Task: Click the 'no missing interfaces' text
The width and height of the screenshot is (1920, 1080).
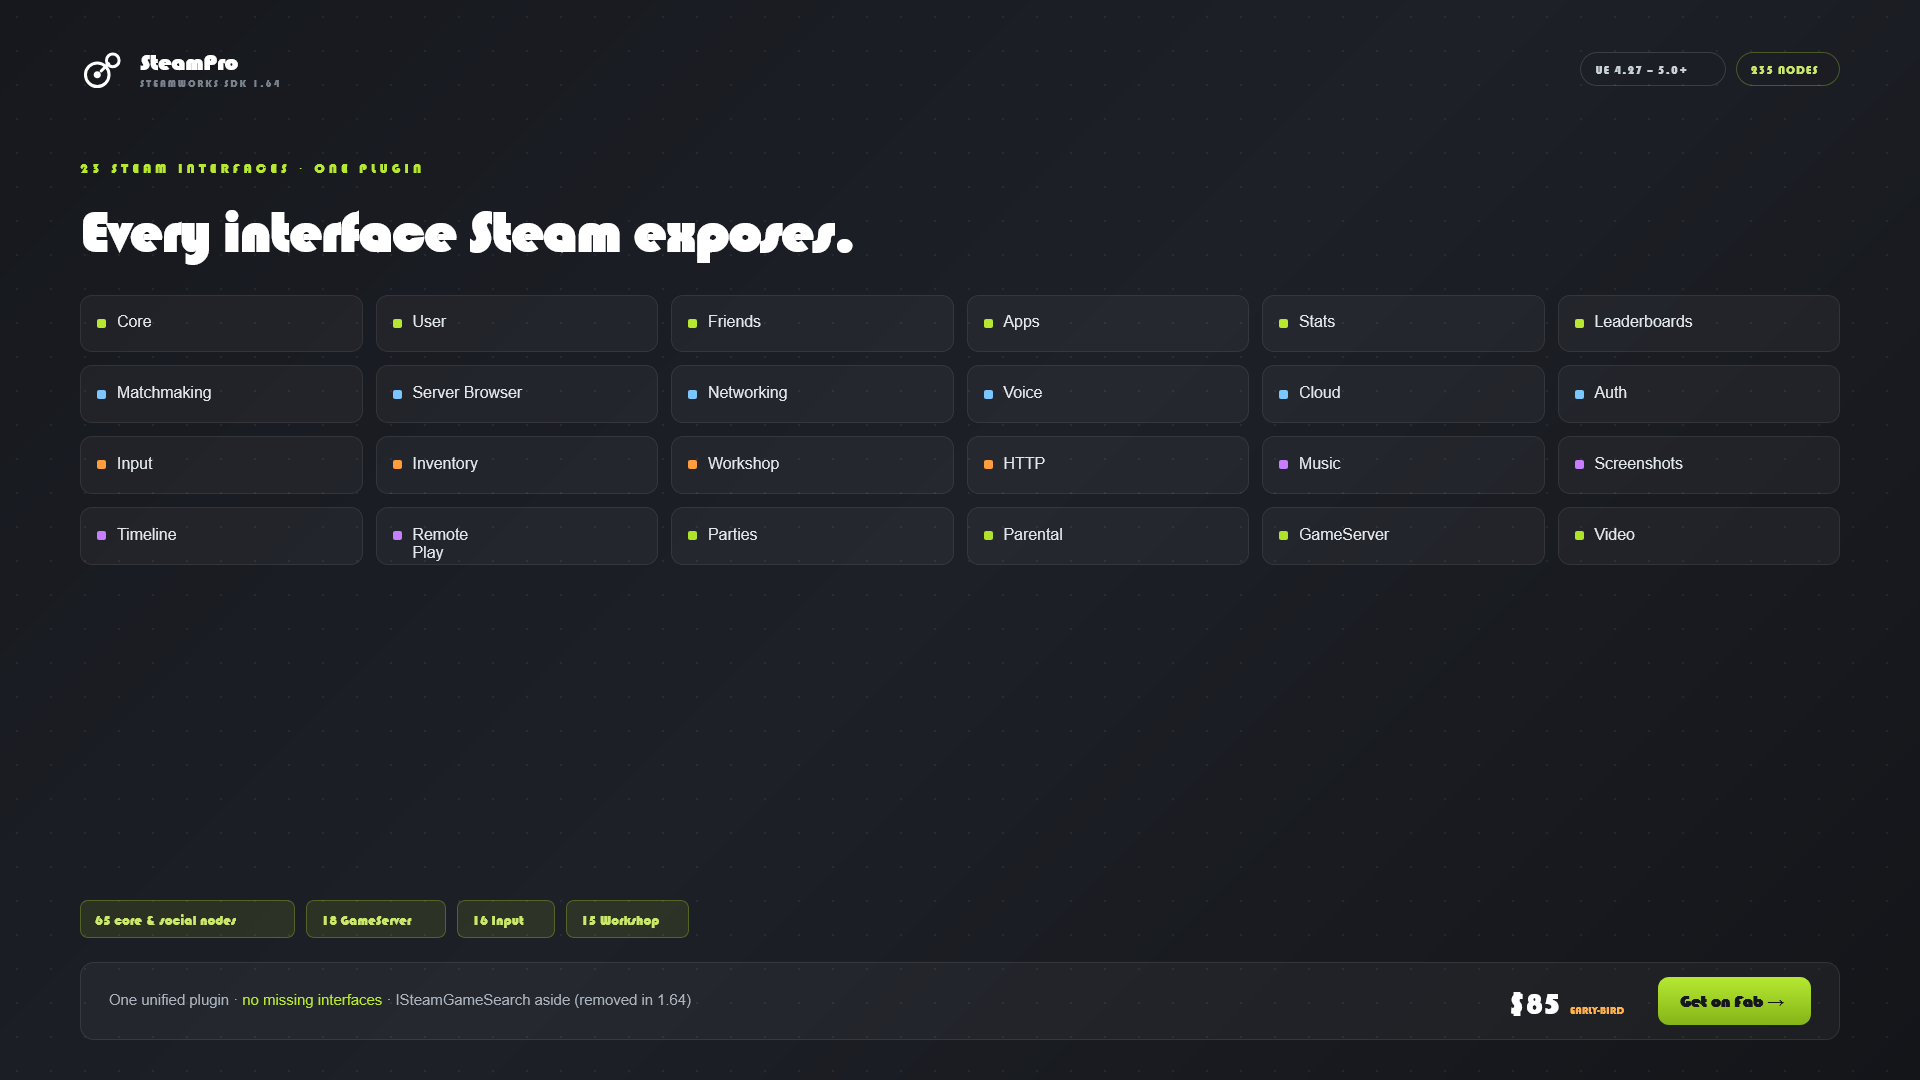Action: coord(312,1000)
